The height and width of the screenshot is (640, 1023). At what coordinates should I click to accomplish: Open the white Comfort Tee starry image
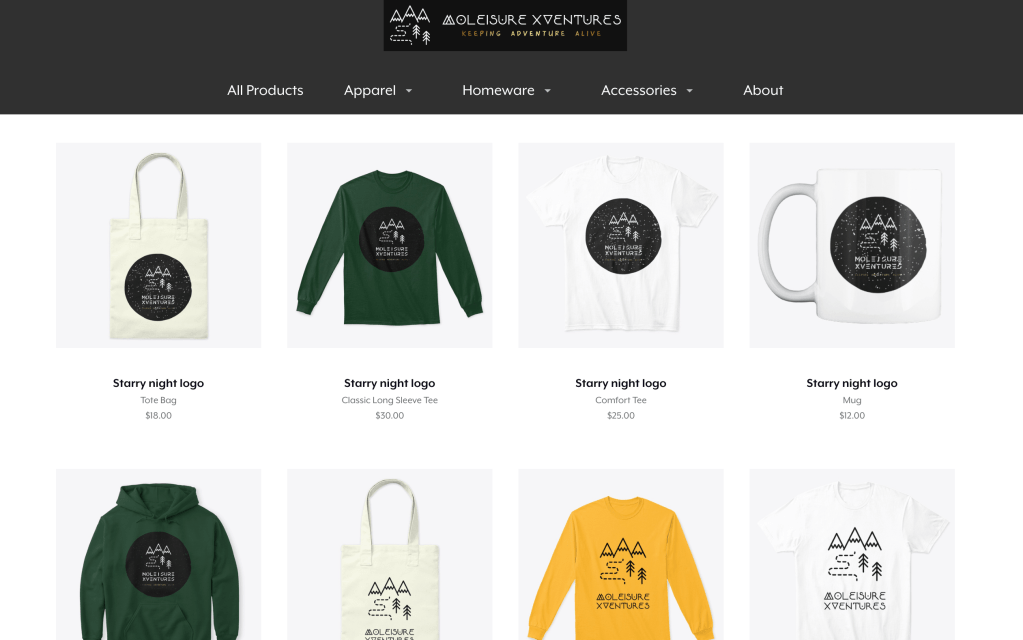[x=620, y=245]
